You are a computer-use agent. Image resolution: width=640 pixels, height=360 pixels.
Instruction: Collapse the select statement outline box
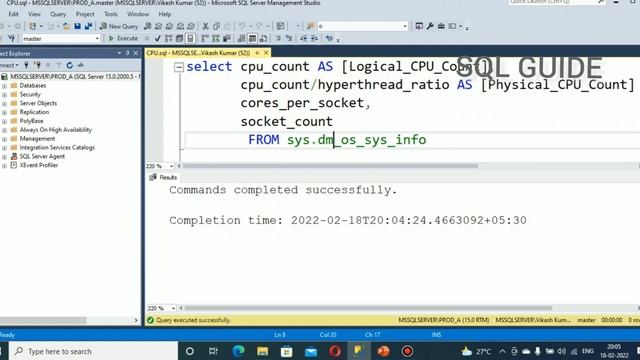(x=179, y=67)
